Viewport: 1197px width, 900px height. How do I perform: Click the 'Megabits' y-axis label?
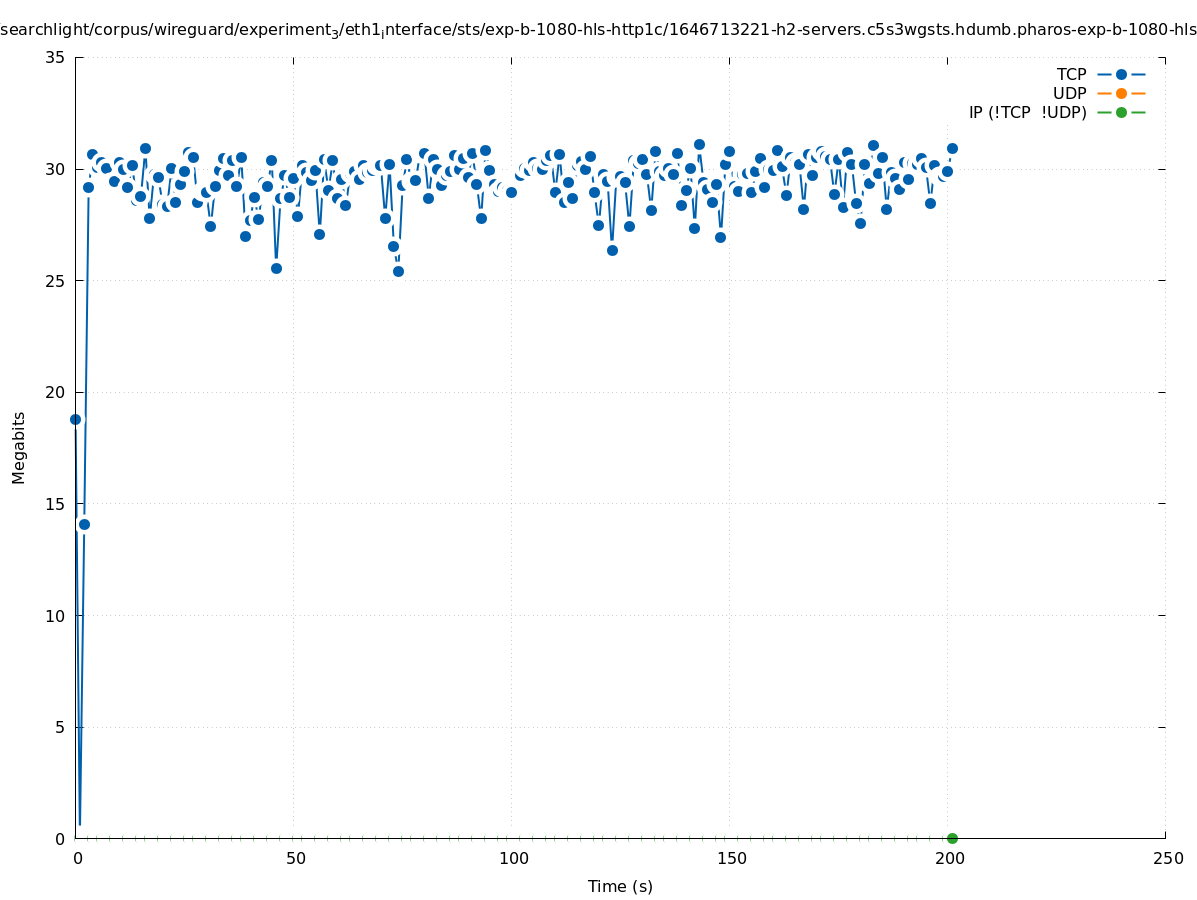click(x=19, y=447)
